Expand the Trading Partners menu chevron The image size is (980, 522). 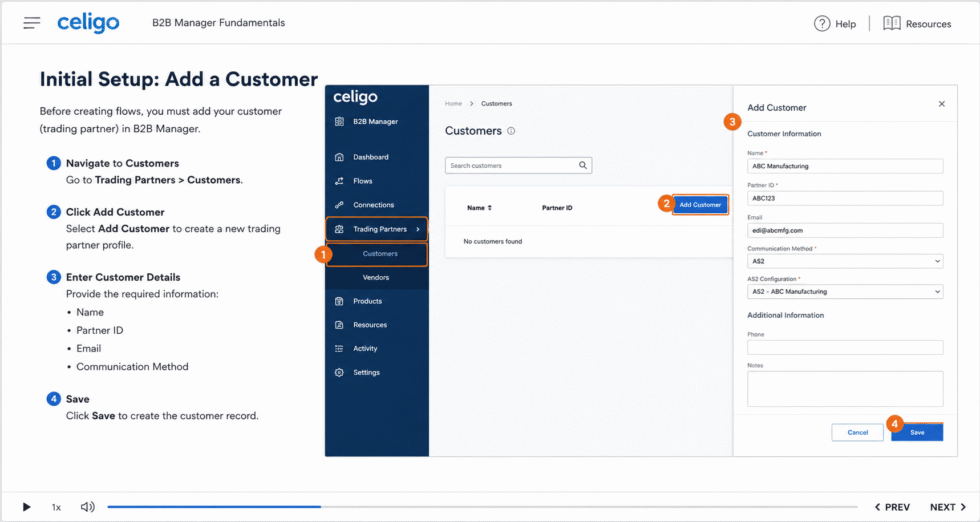pos(418,229)
